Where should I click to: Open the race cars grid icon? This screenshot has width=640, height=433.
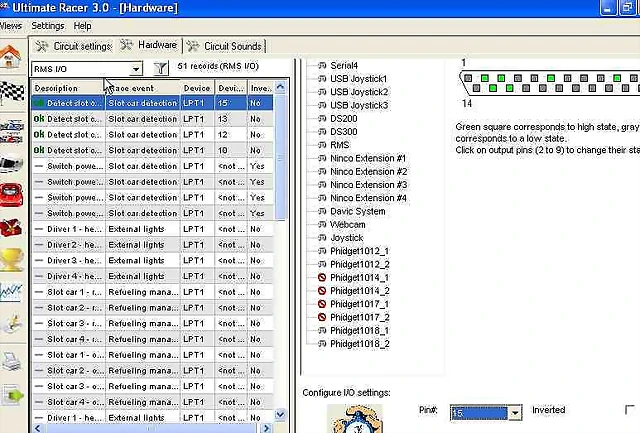[11, 131]
